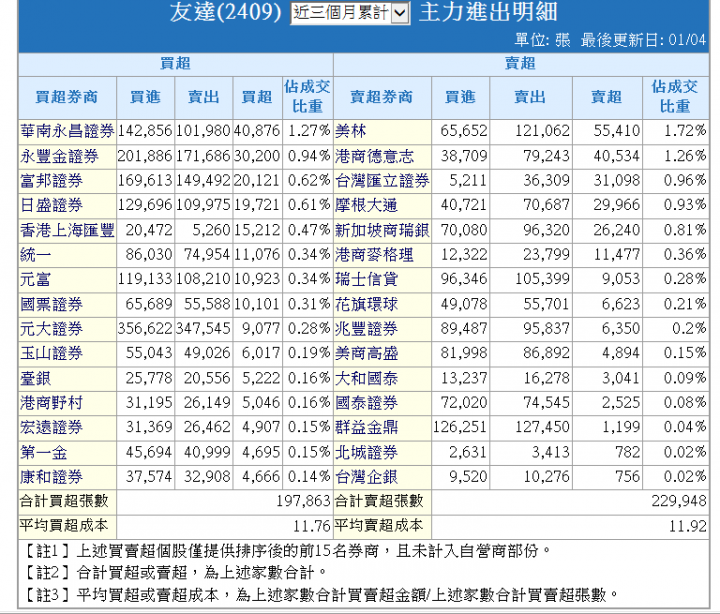The height and width of the screenshot is (614, 720).
Task: Click the 【註1】 footnote line
Action: [286, 550]
